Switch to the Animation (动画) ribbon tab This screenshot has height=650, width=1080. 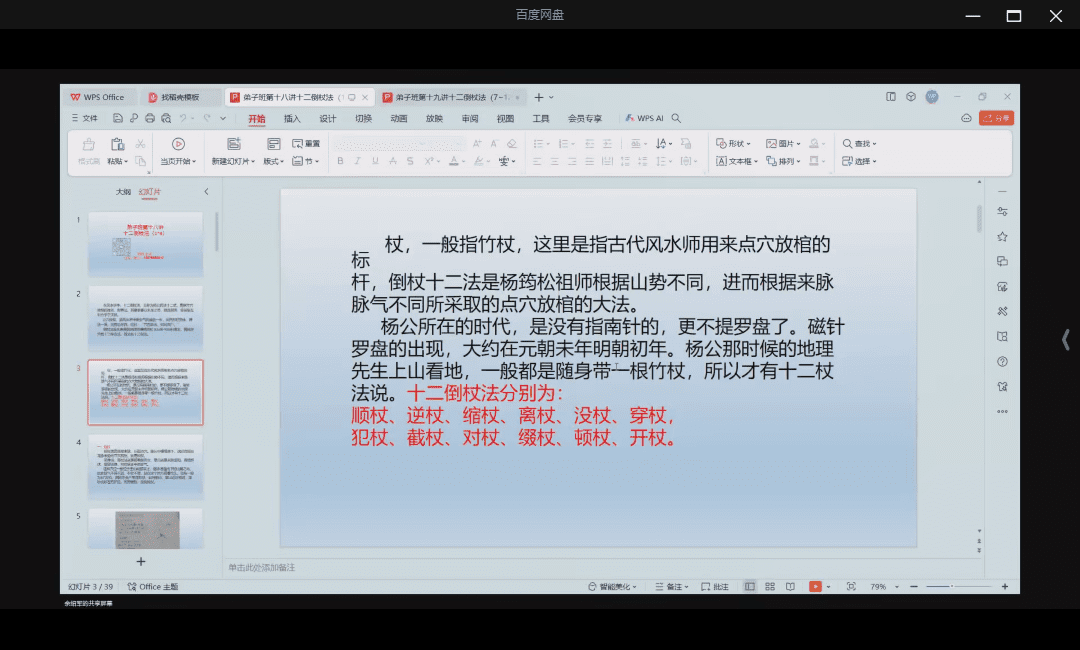tap(399, 118)
